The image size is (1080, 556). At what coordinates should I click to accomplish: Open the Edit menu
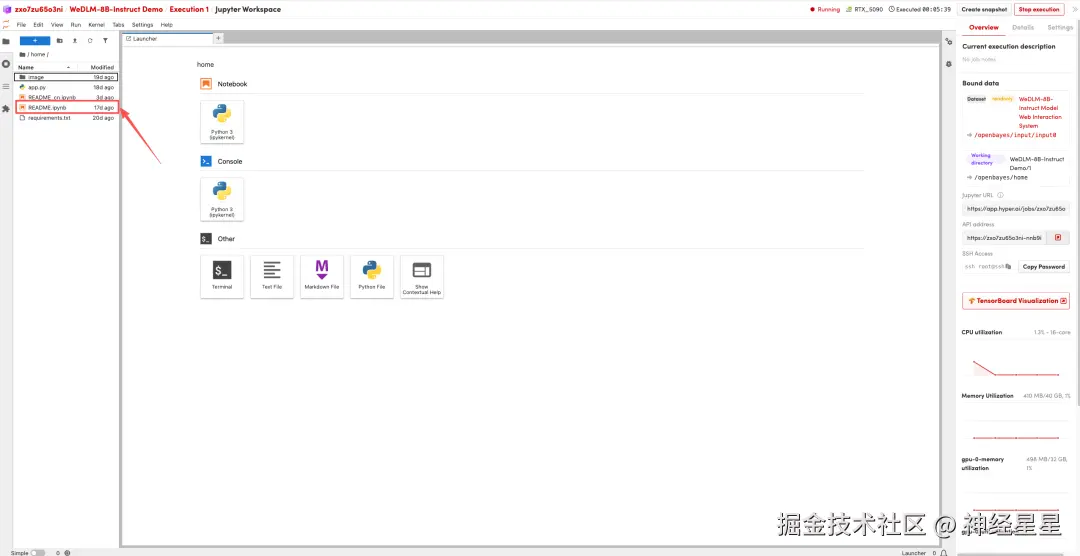(x=39, y=25)
